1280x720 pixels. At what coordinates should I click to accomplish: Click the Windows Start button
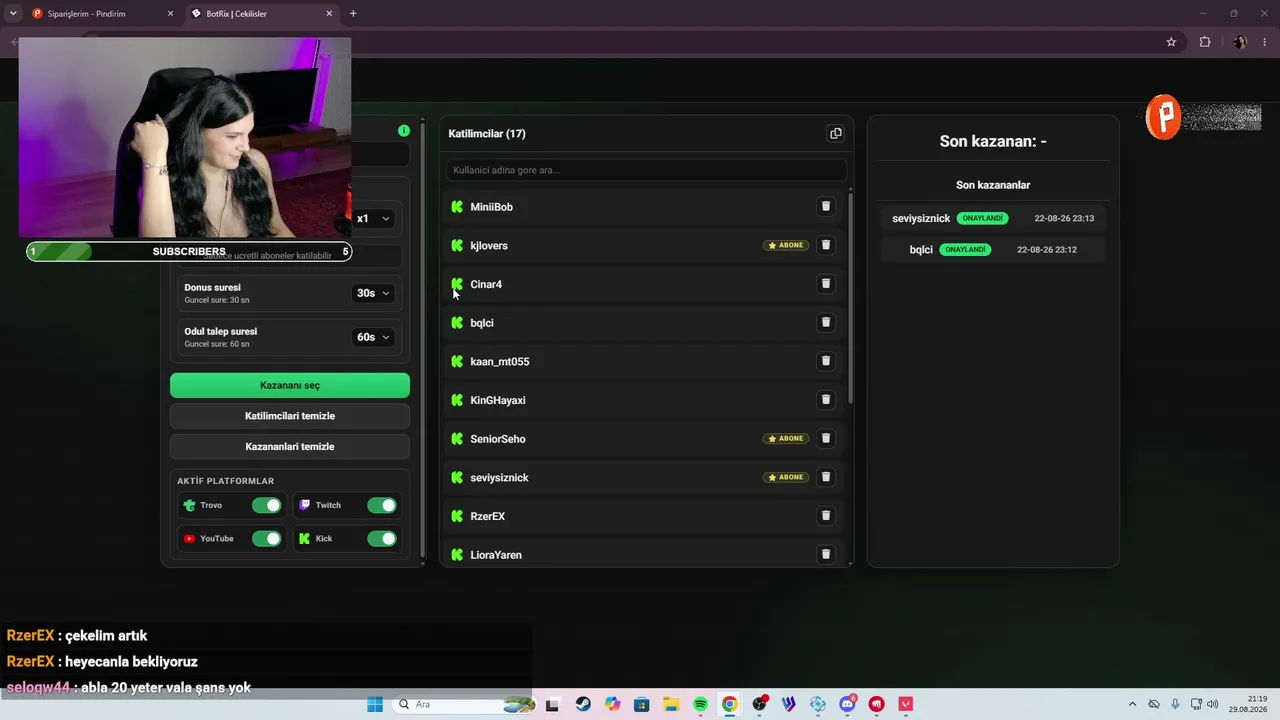coord(375,704)
